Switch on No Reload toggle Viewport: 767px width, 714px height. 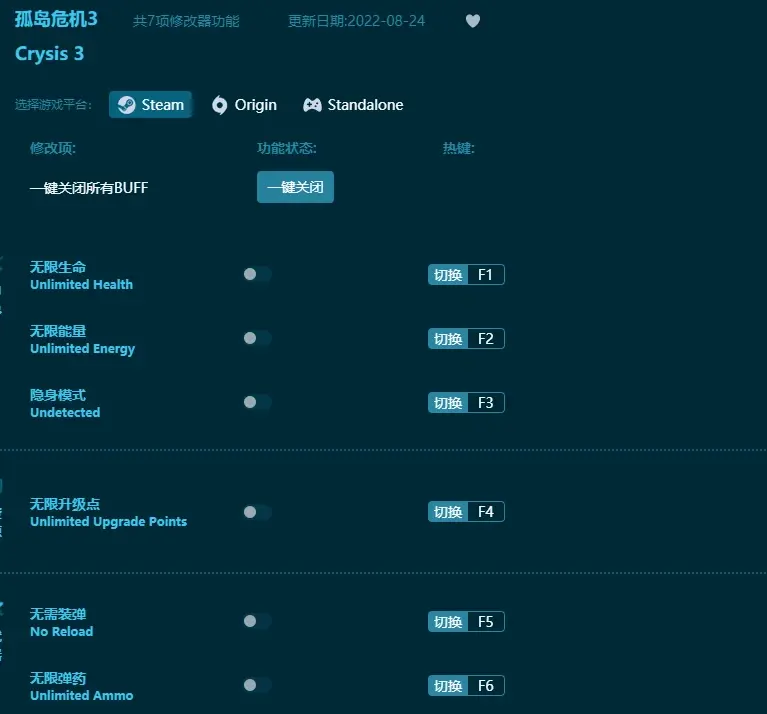tap(256, 622)
